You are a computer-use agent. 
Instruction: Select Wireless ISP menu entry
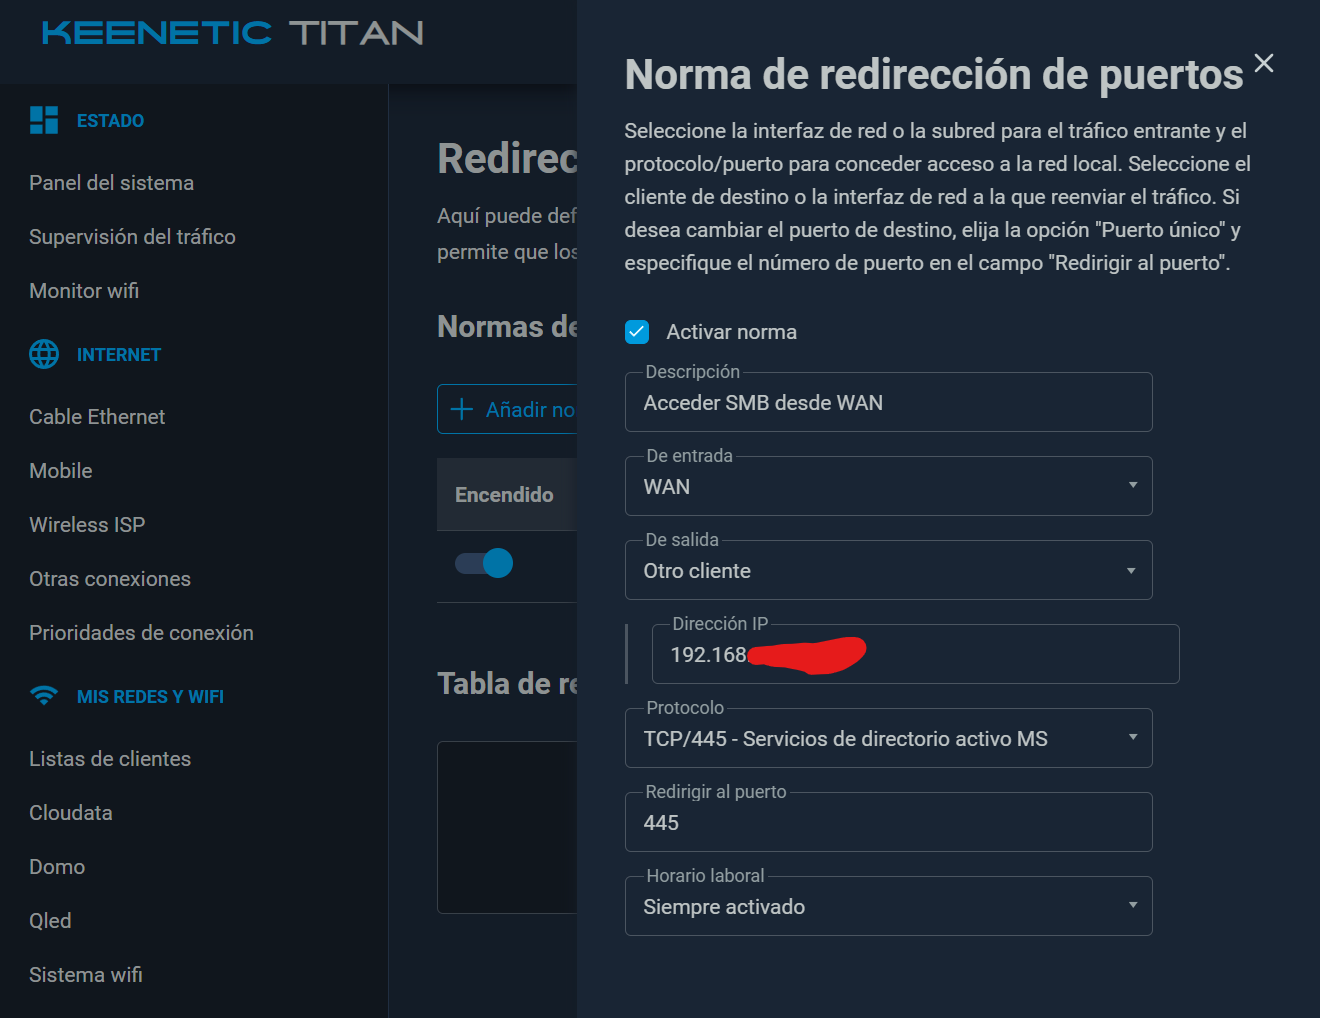(87, 525)
